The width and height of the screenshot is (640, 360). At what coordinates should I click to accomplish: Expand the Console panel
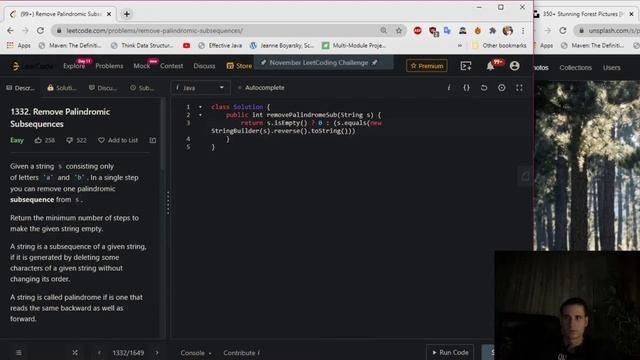196,353
